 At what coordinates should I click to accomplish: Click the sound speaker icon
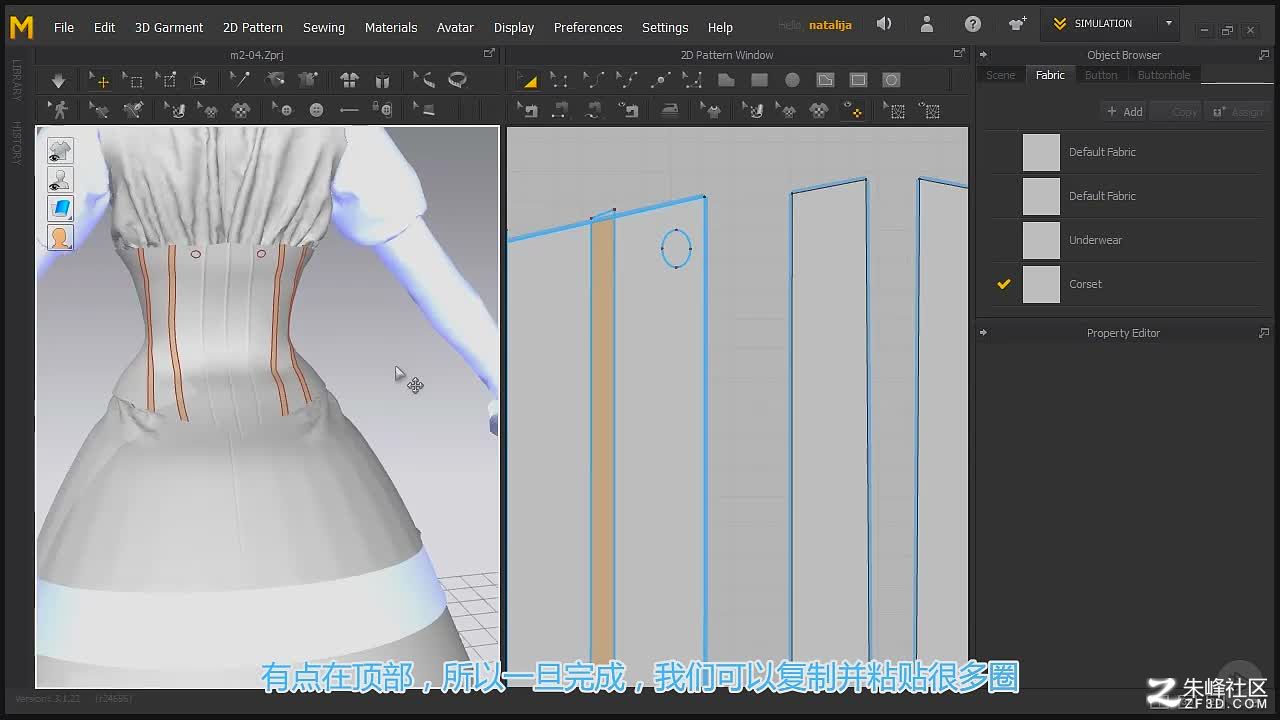coord(884,24)
